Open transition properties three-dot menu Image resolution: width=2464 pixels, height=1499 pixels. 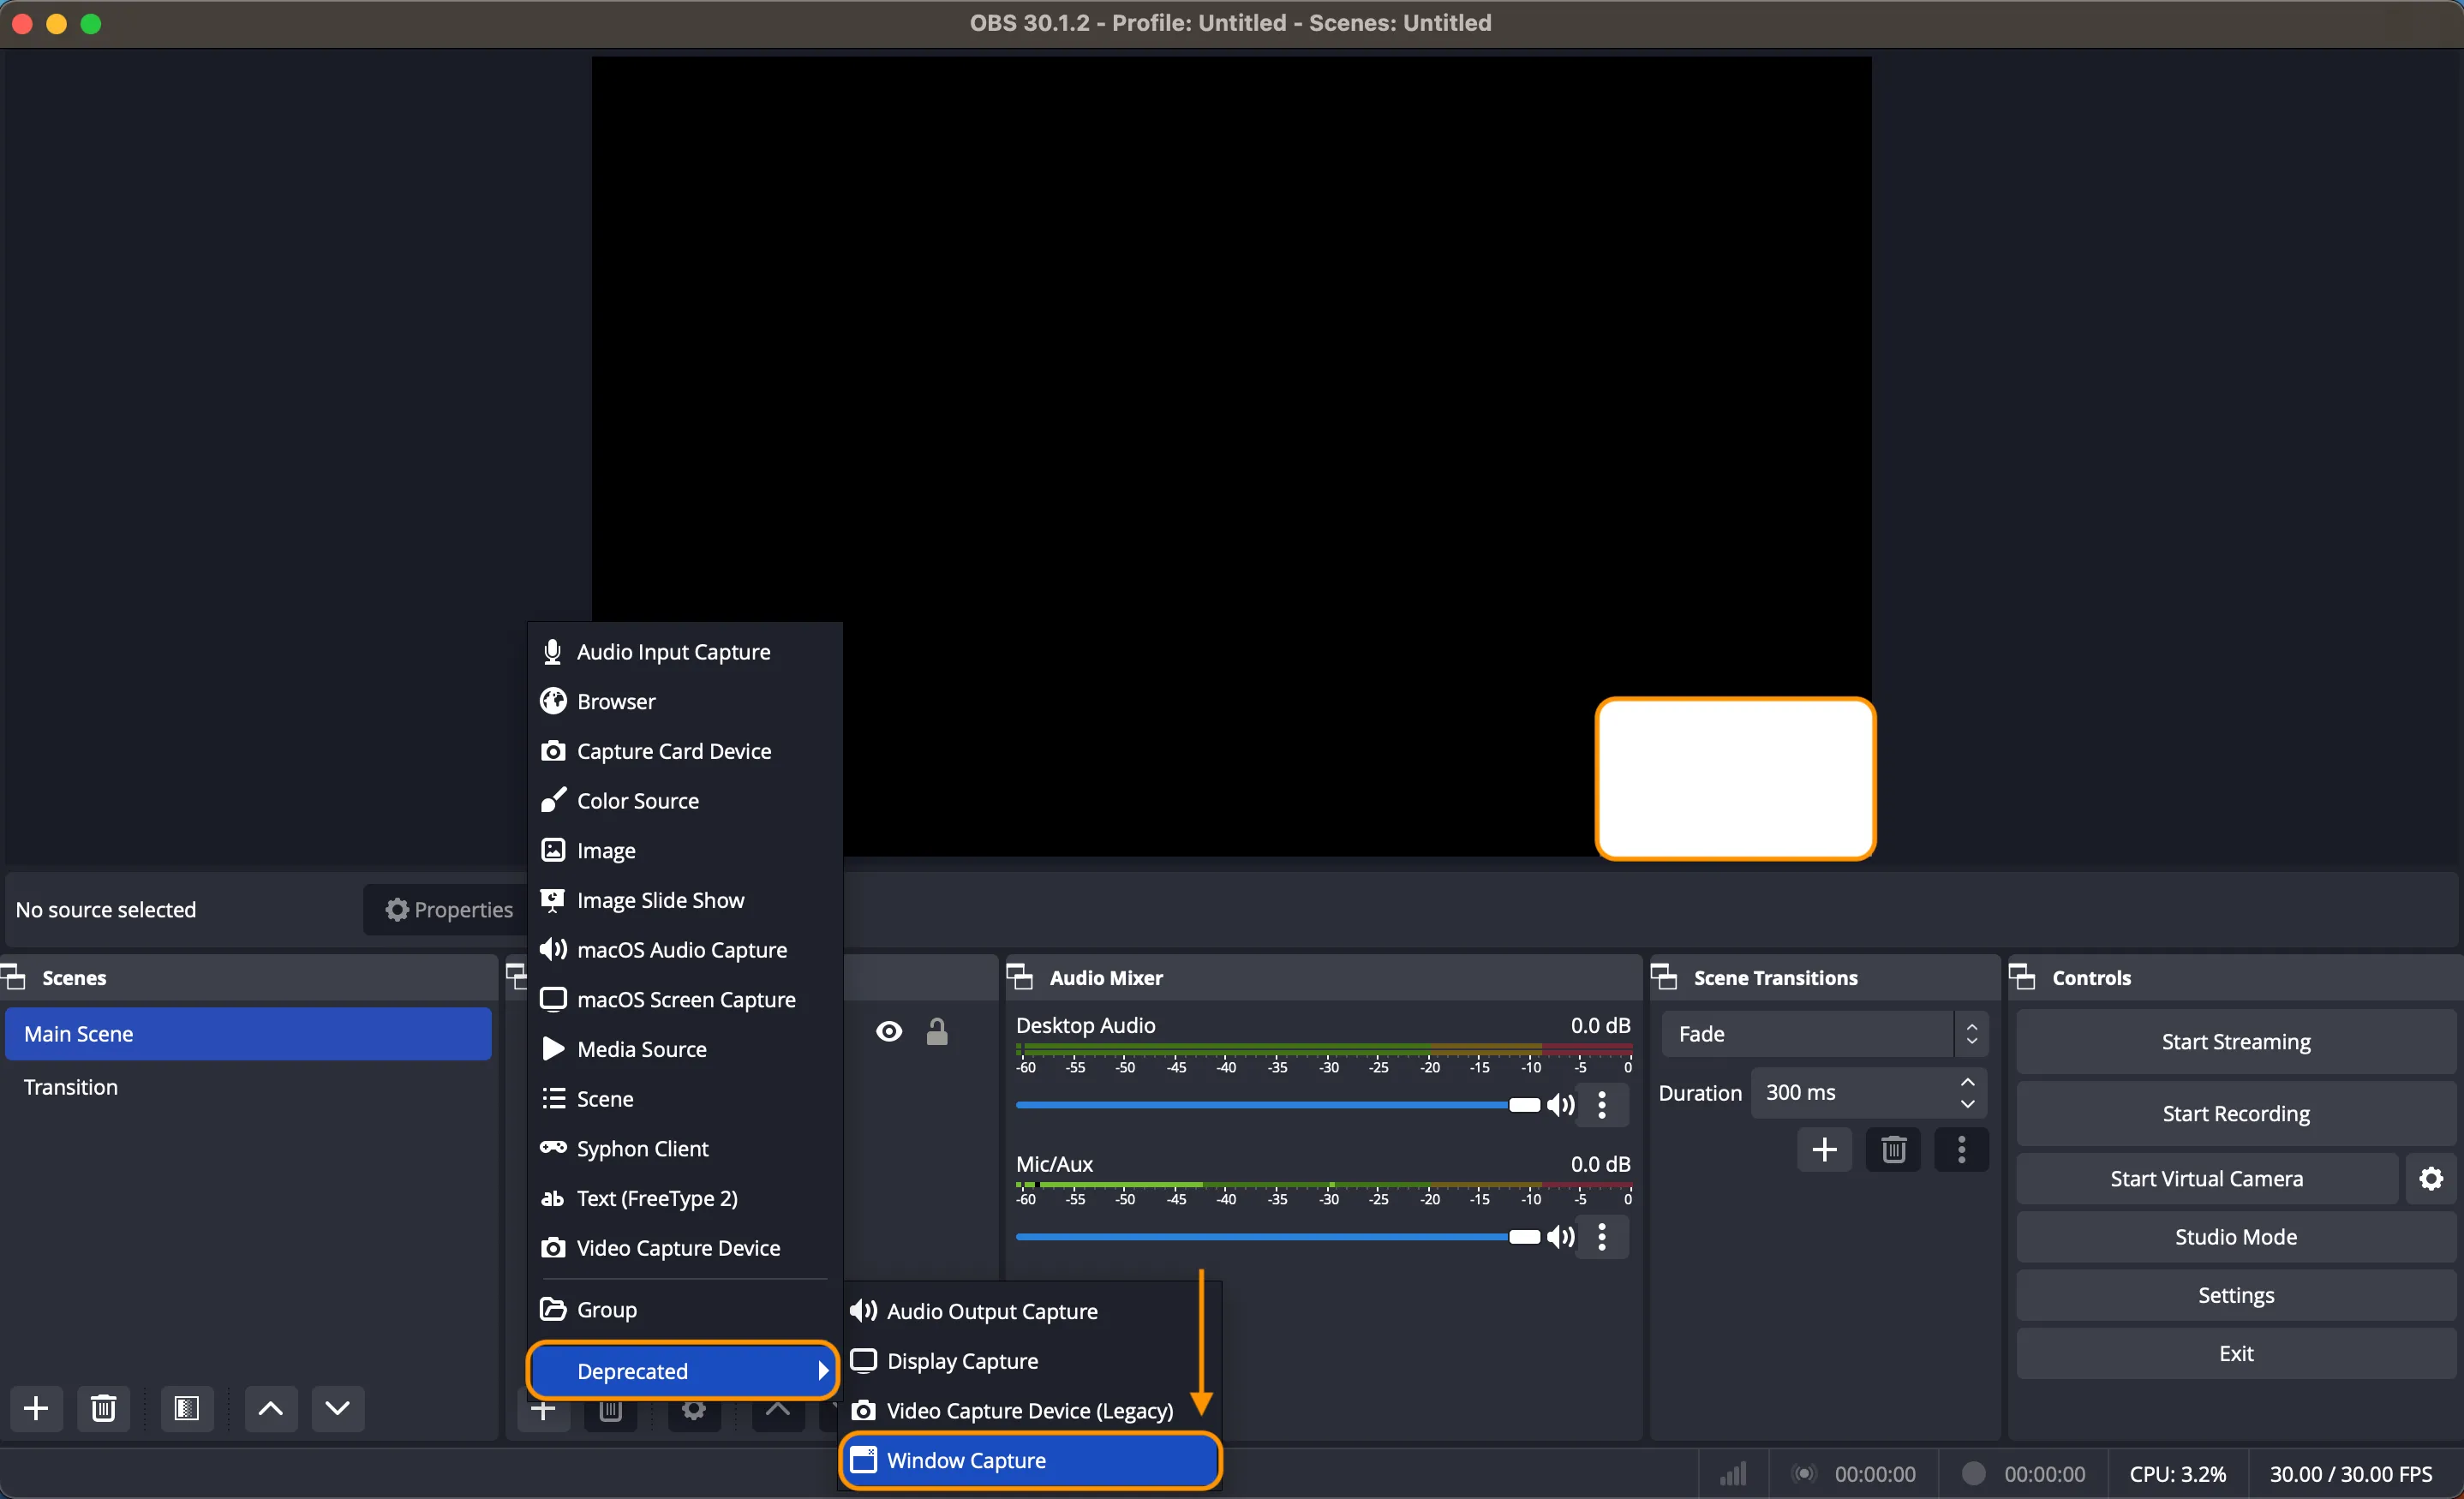tap(1961, 1149)
